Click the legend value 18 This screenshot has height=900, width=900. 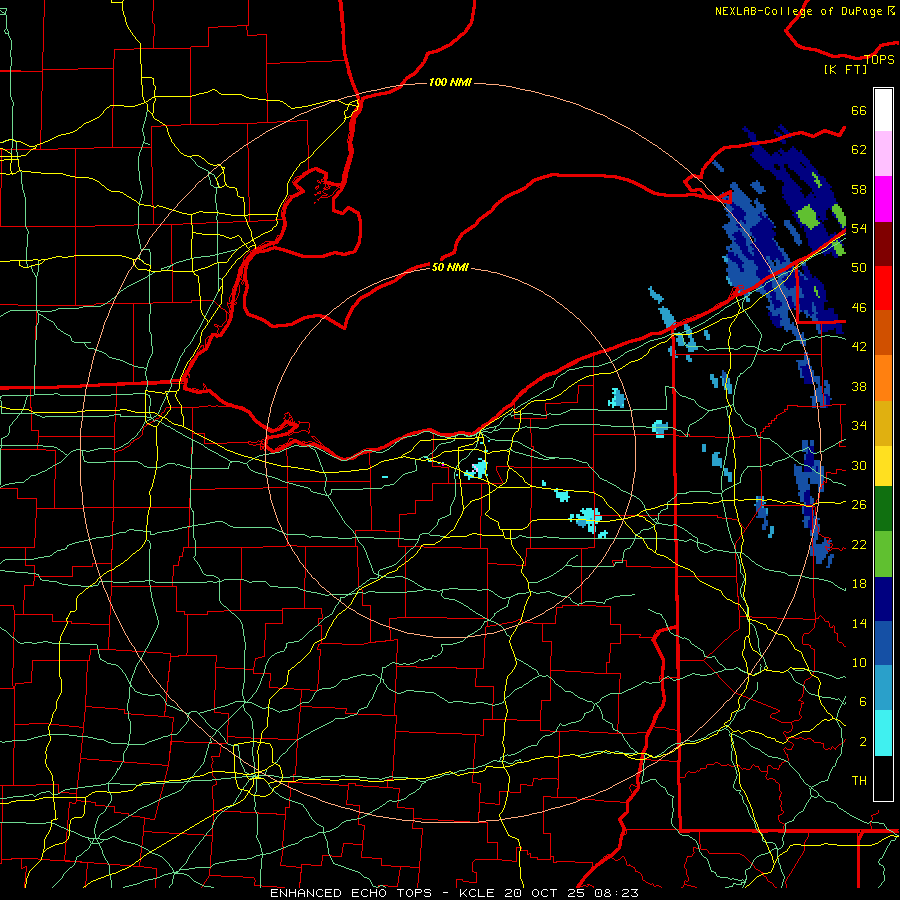(859, 584)
